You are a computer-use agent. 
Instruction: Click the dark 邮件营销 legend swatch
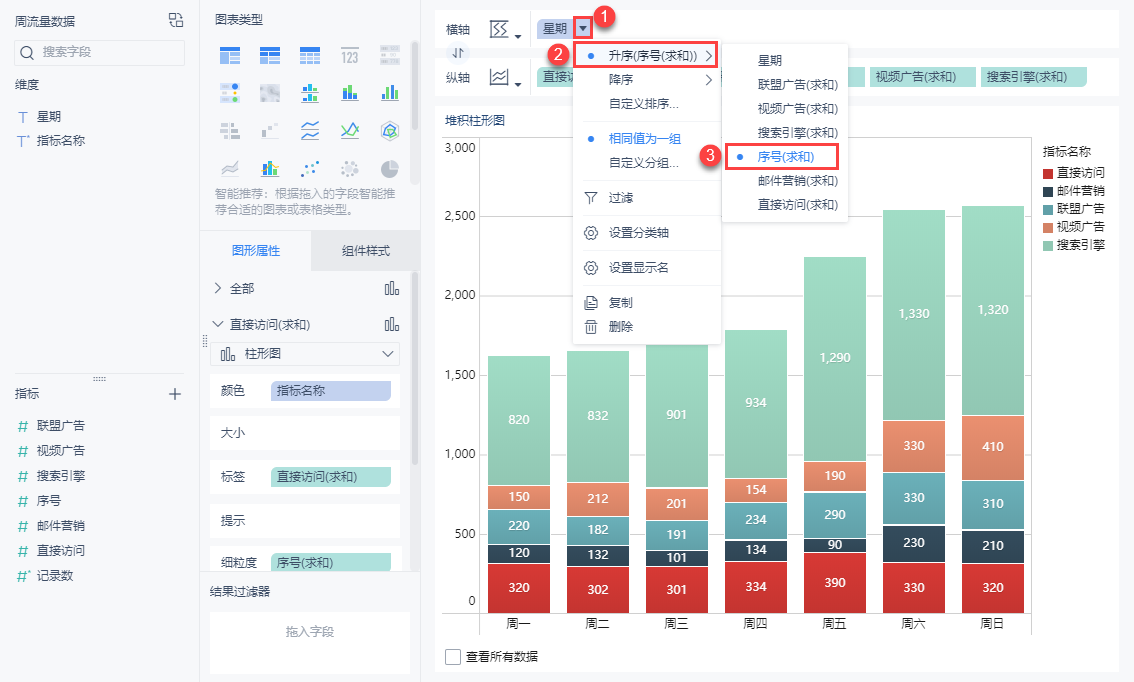[x=1048, y=192]
